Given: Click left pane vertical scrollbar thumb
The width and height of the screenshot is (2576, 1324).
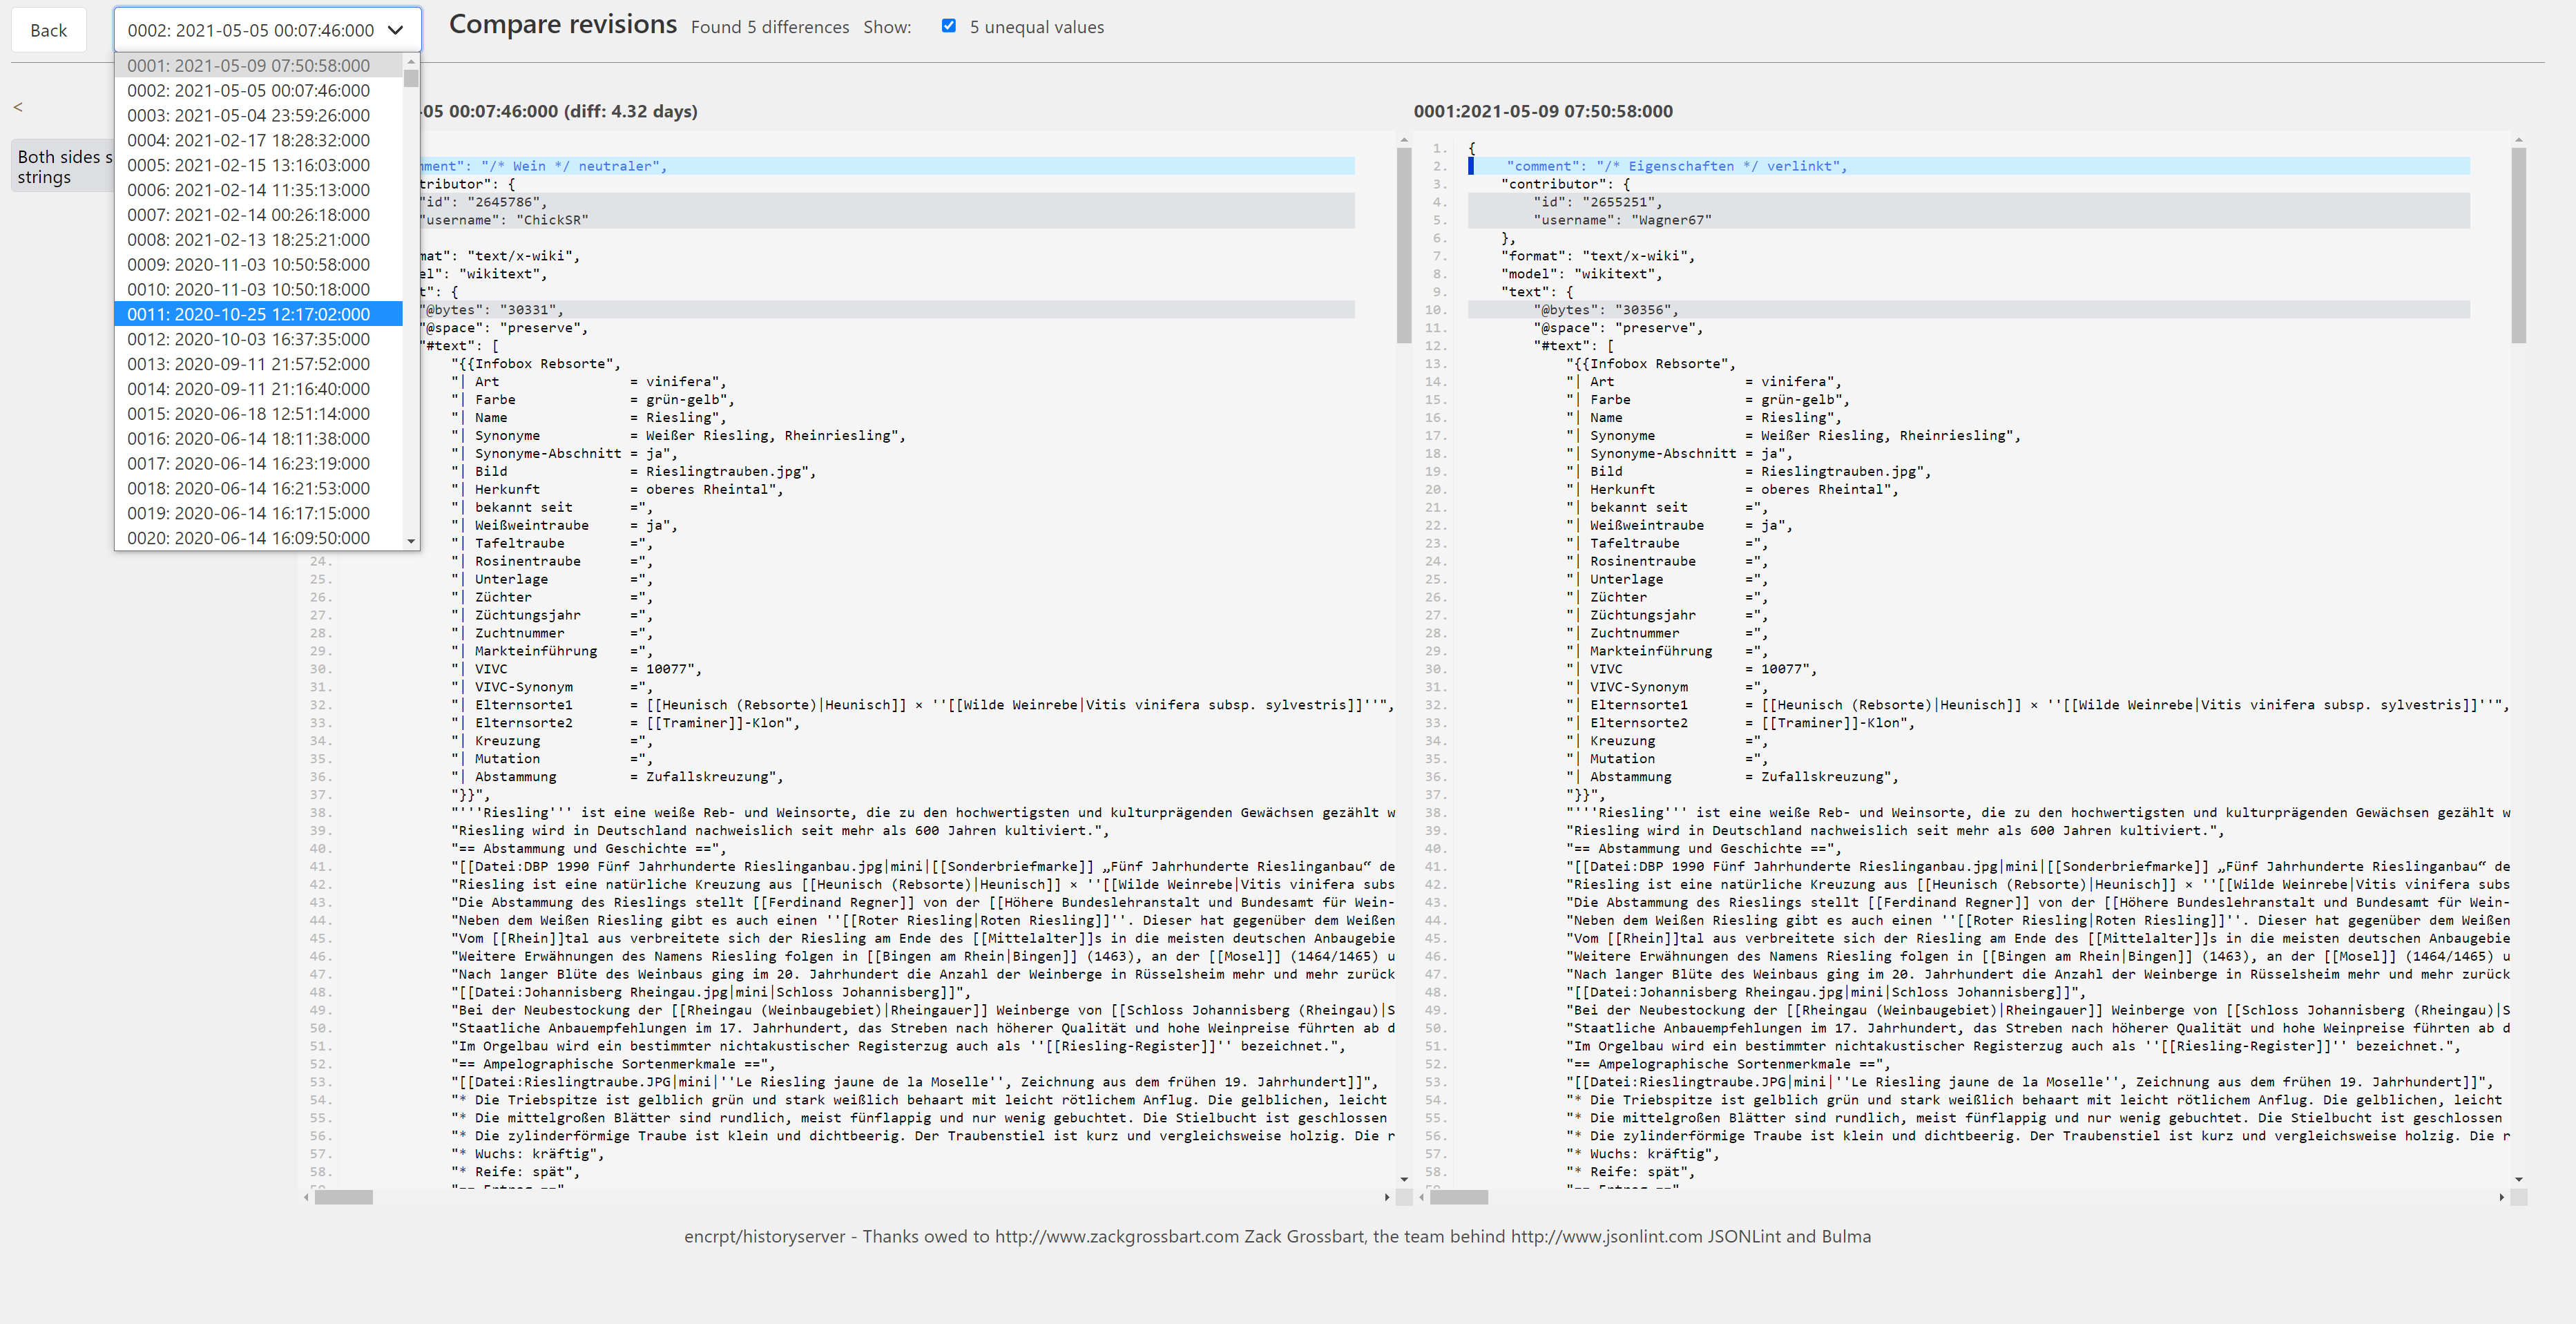Looking at the screenshot, I should point(1403,245).
